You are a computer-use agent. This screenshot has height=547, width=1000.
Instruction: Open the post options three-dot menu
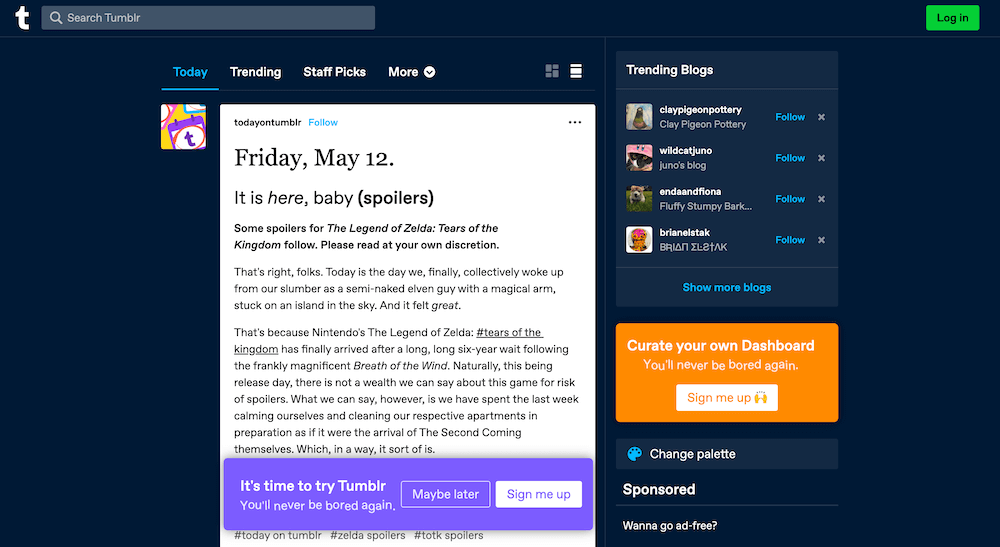[575, 122]
